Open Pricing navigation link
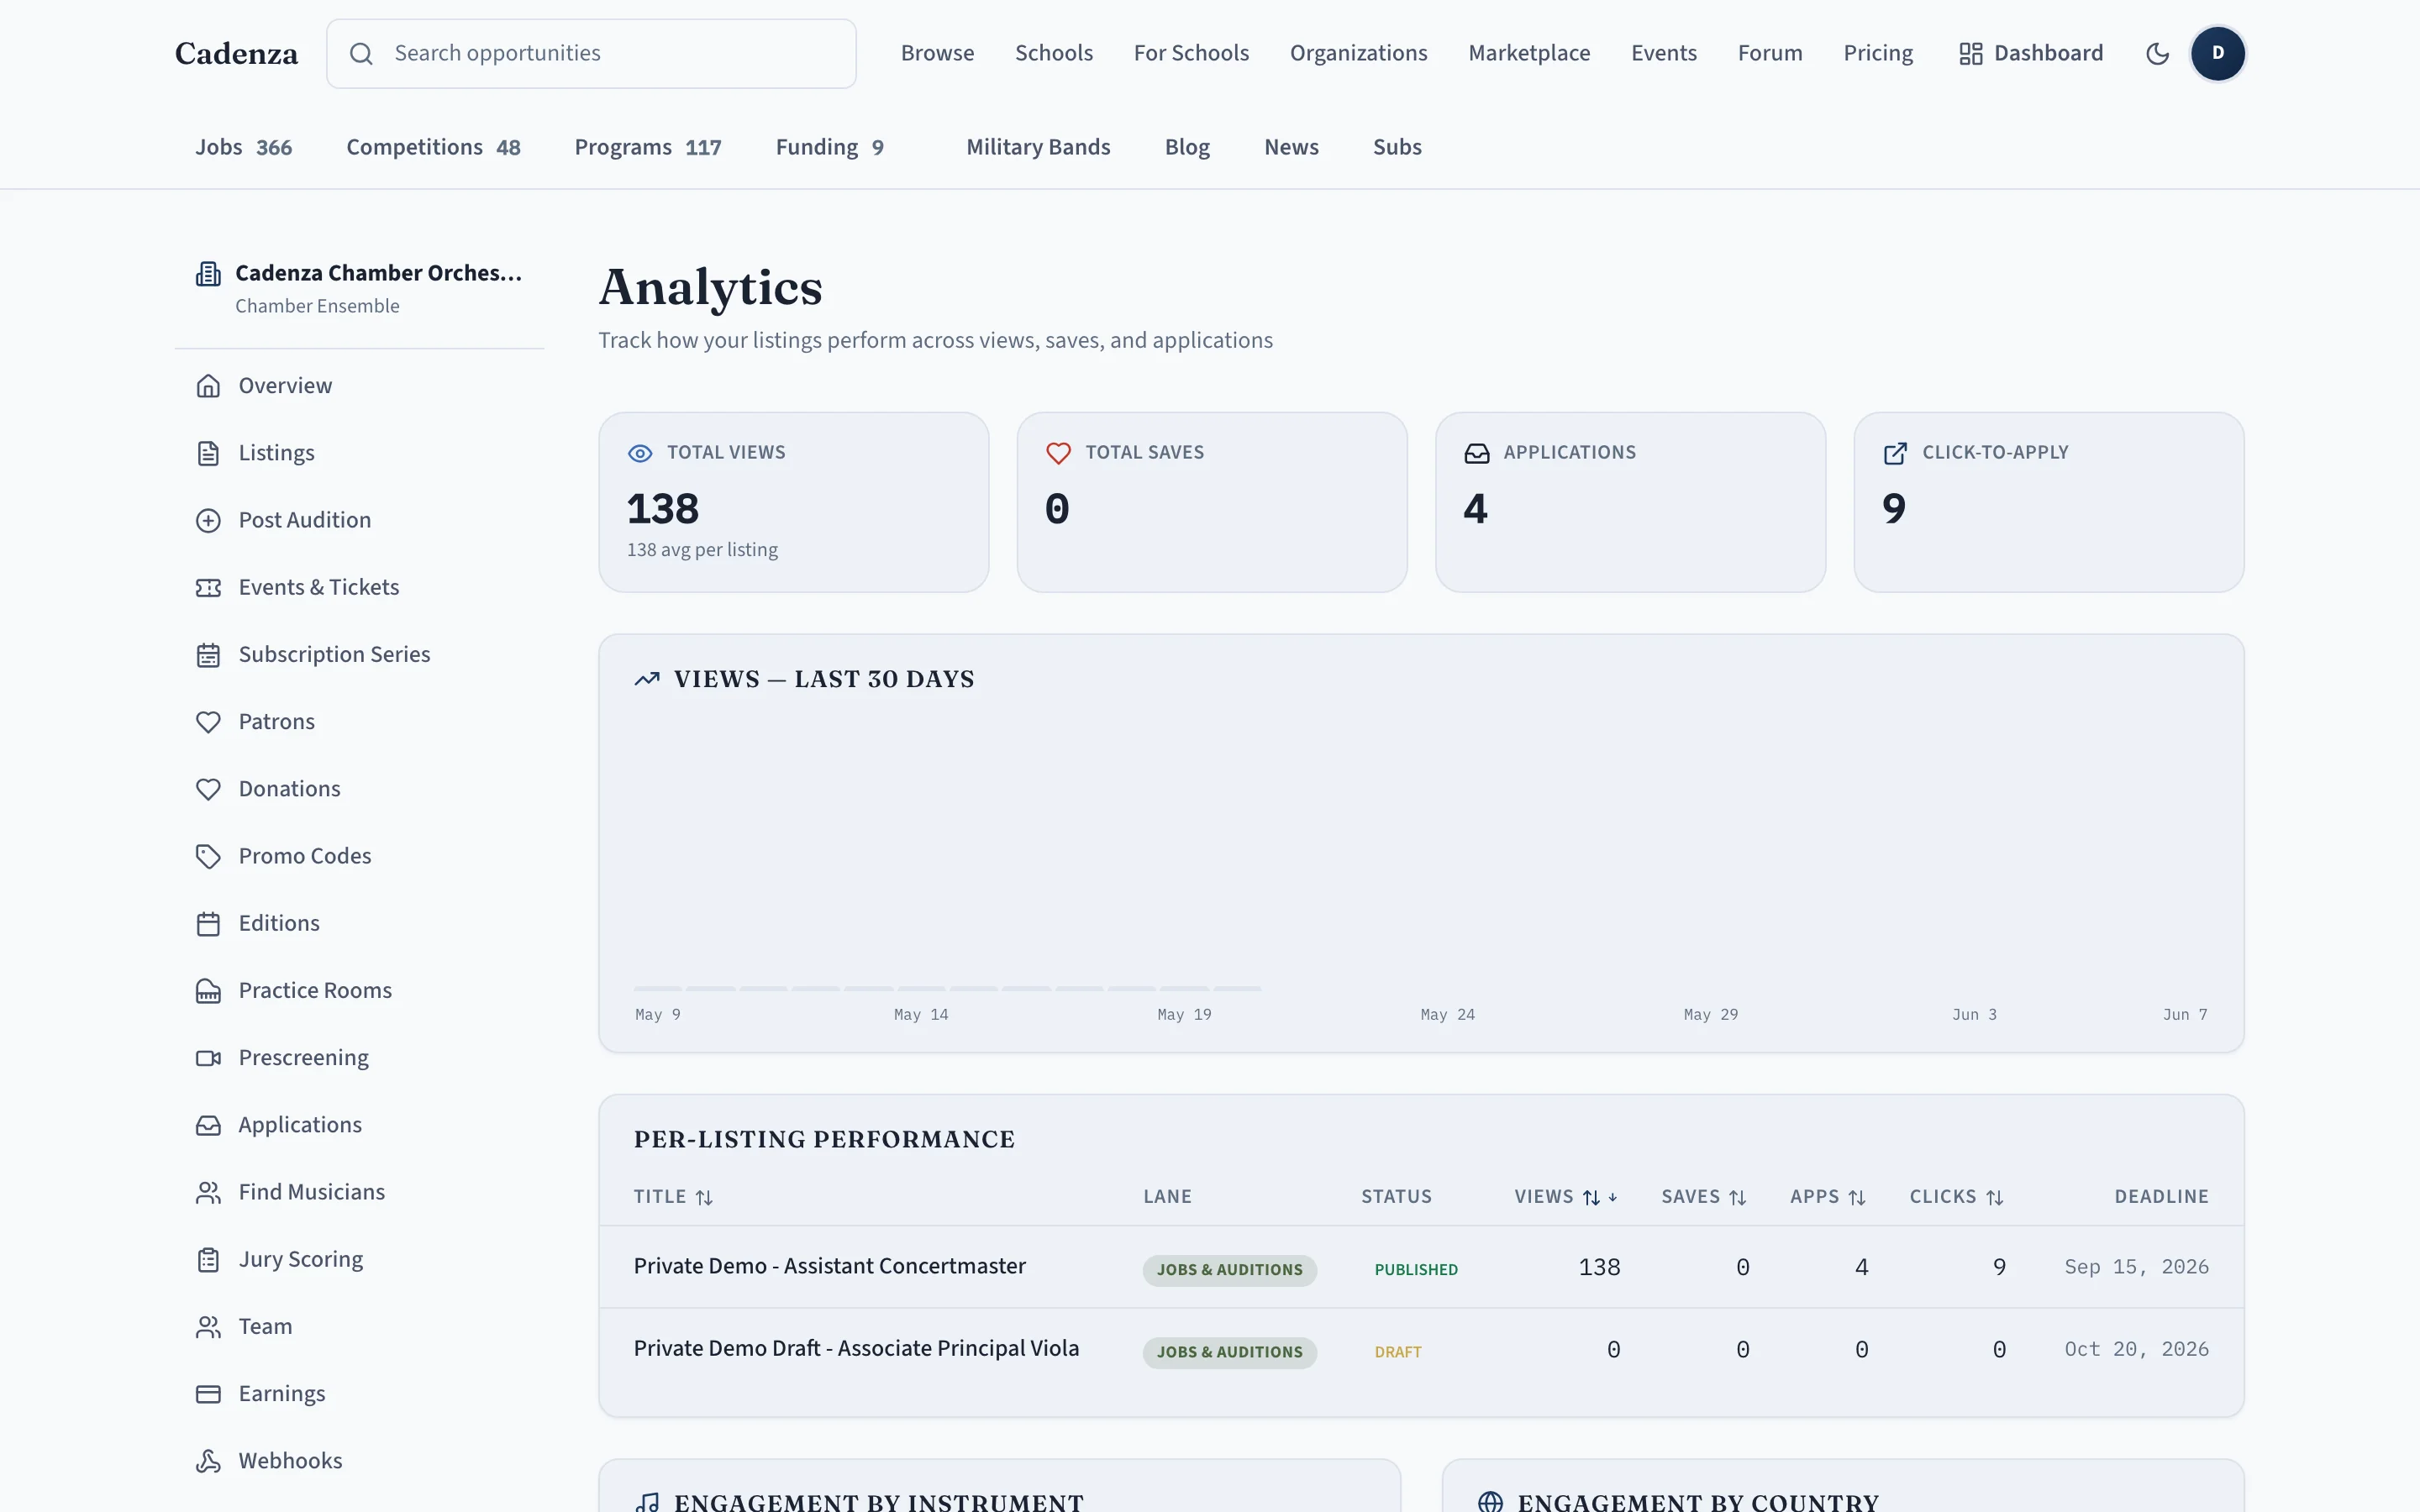This screenshot has height=1512, width=2420. (1877, 53)
